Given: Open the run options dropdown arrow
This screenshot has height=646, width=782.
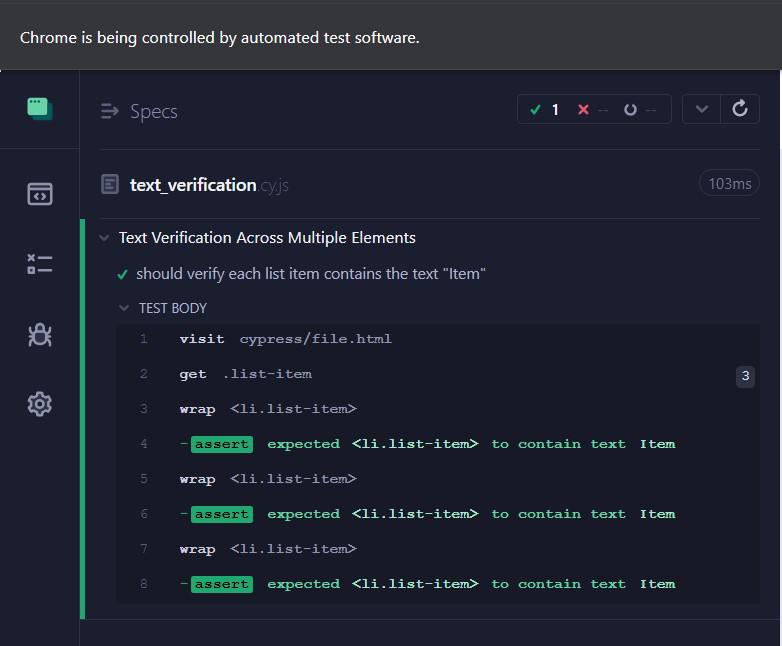Looking at the screenshot, I should (702, 109).
